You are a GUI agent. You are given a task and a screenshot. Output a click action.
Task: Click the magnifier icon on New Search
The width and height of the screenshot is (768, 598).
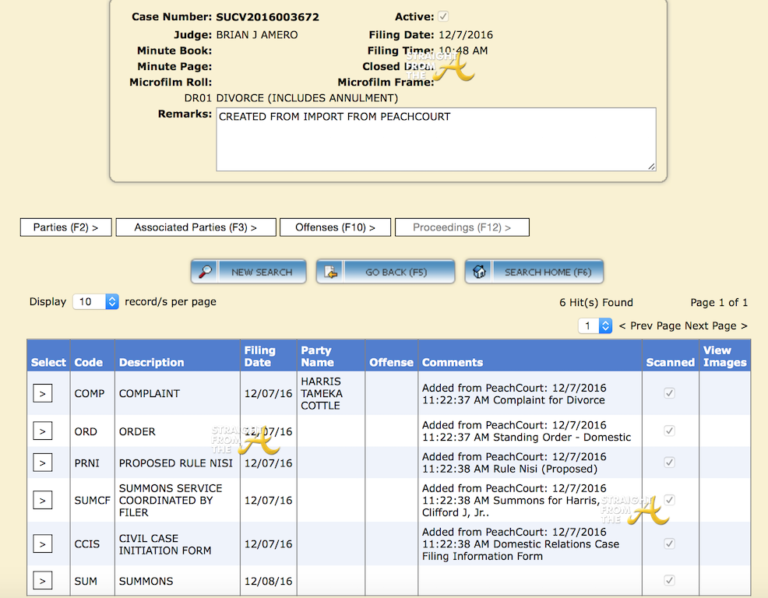pyautogui.click(x=206, y=271)
